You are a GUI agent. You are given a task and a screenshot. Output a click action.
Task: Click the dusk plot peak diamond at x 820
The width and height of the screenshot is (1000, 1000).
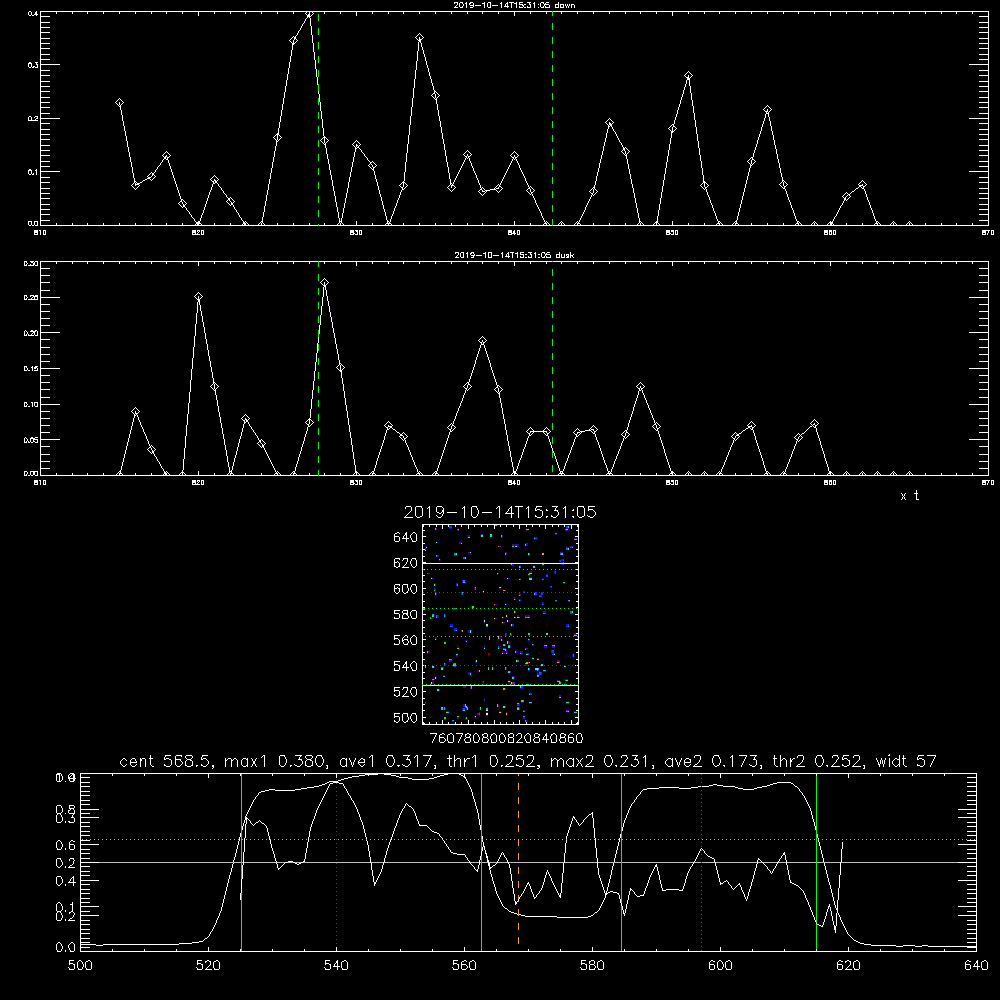tap(198, 297)
